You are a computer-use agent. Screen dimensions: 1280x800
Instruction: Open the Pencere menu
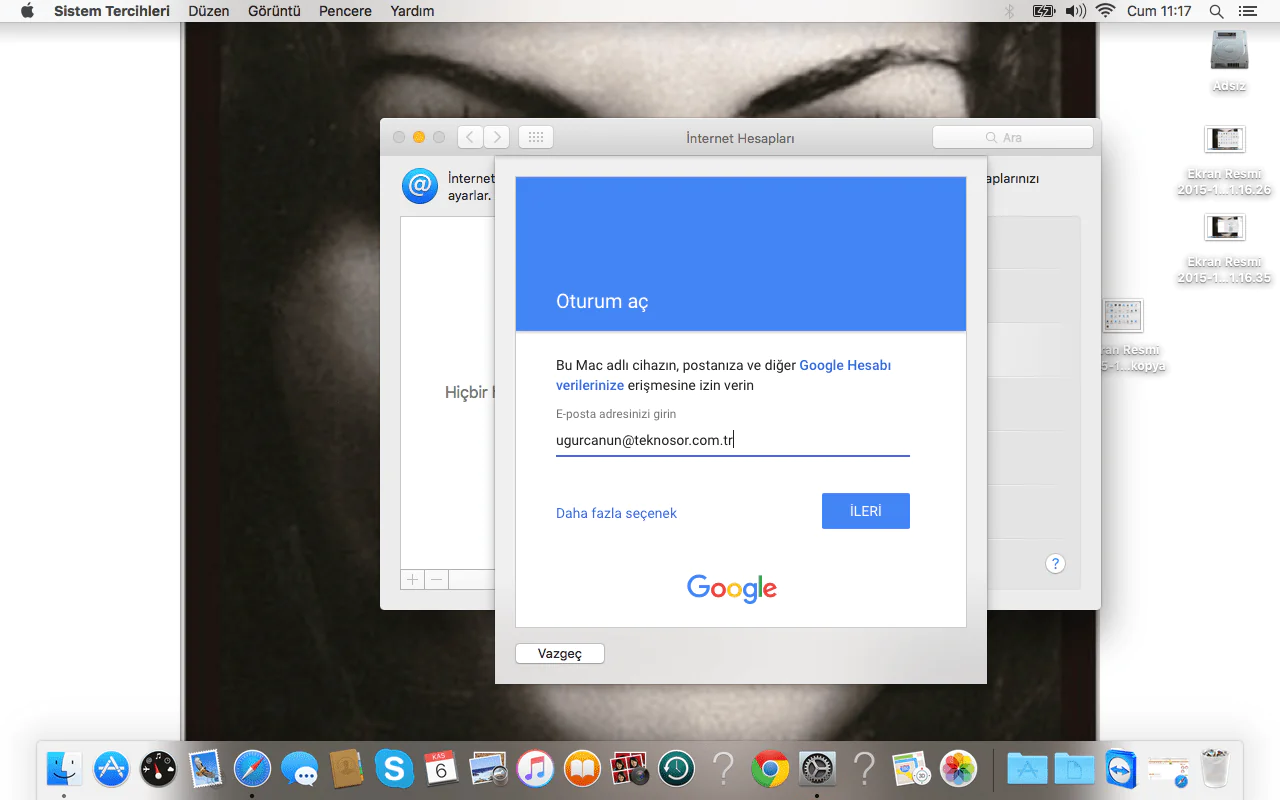pyautogui.click(x=345, y=11)
